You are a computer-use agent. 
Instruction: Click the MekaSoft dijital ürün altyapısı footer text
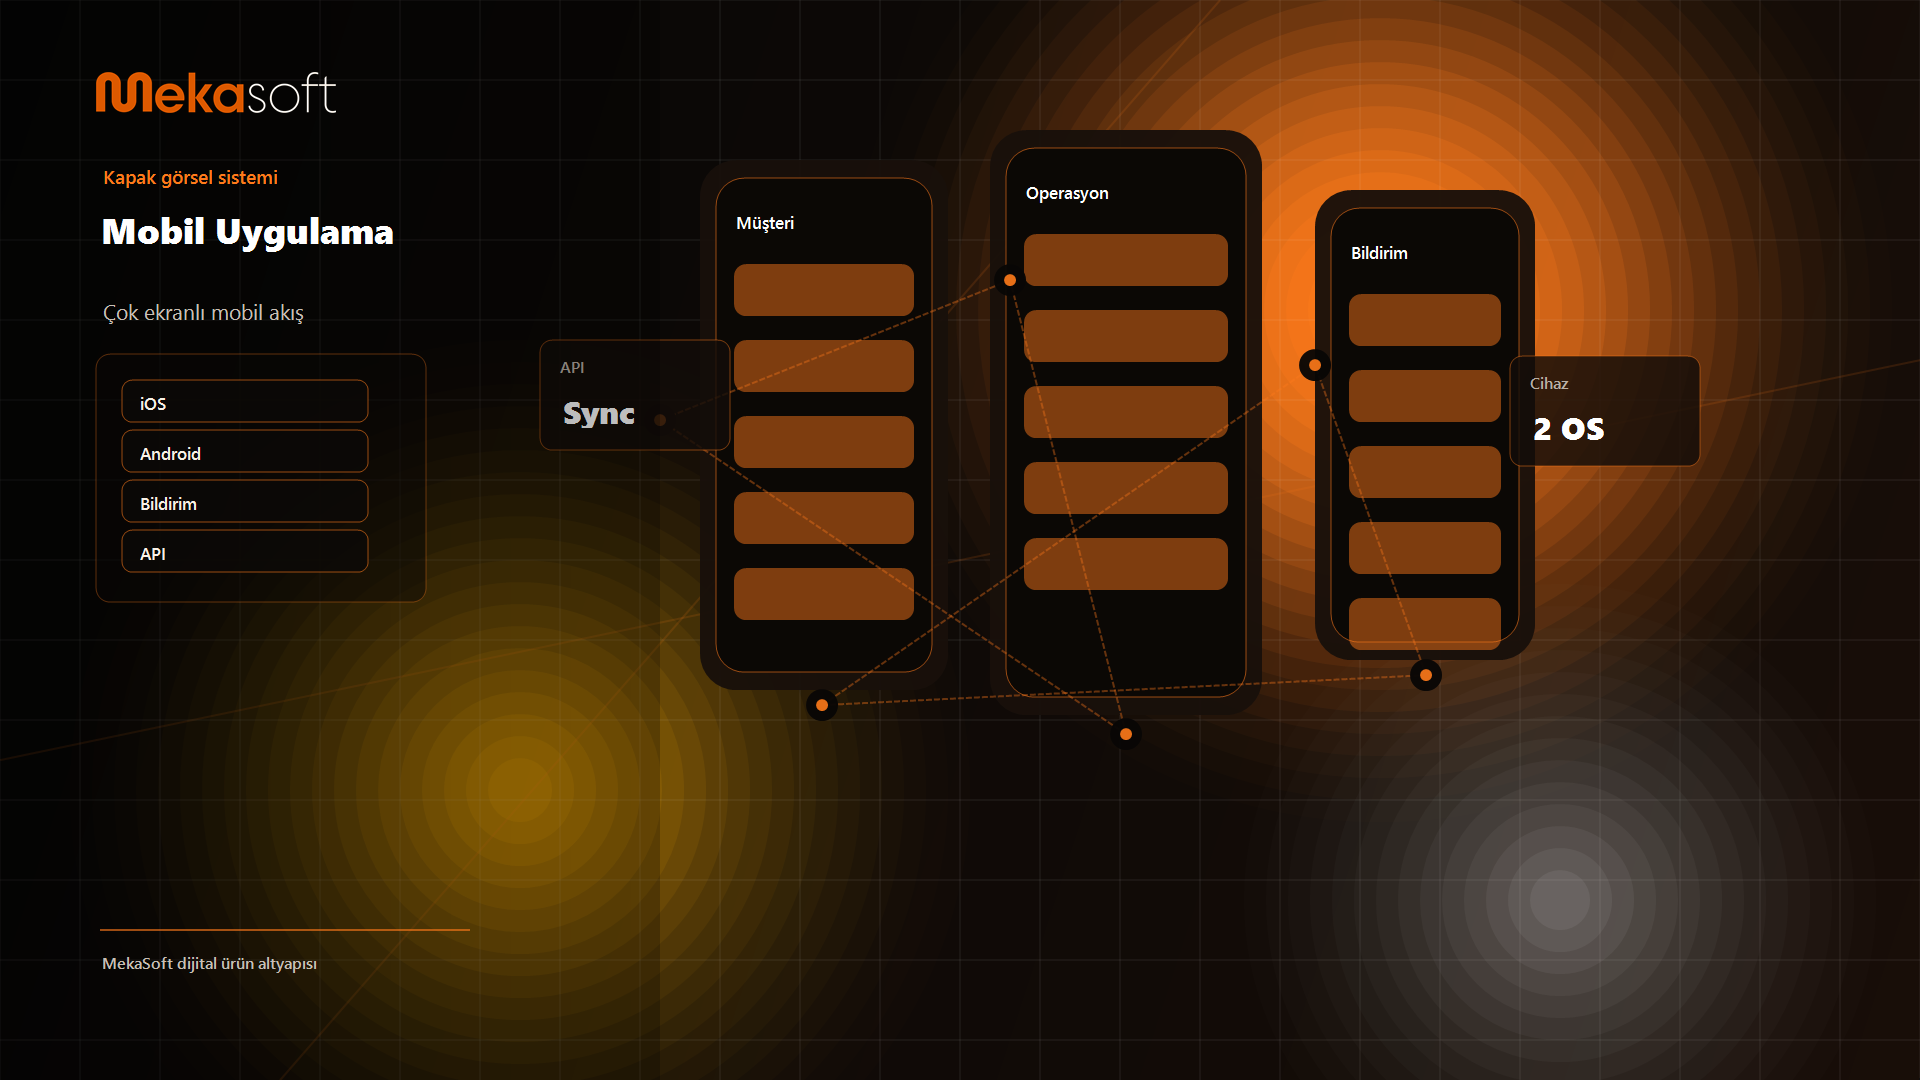tap(210, 963)
